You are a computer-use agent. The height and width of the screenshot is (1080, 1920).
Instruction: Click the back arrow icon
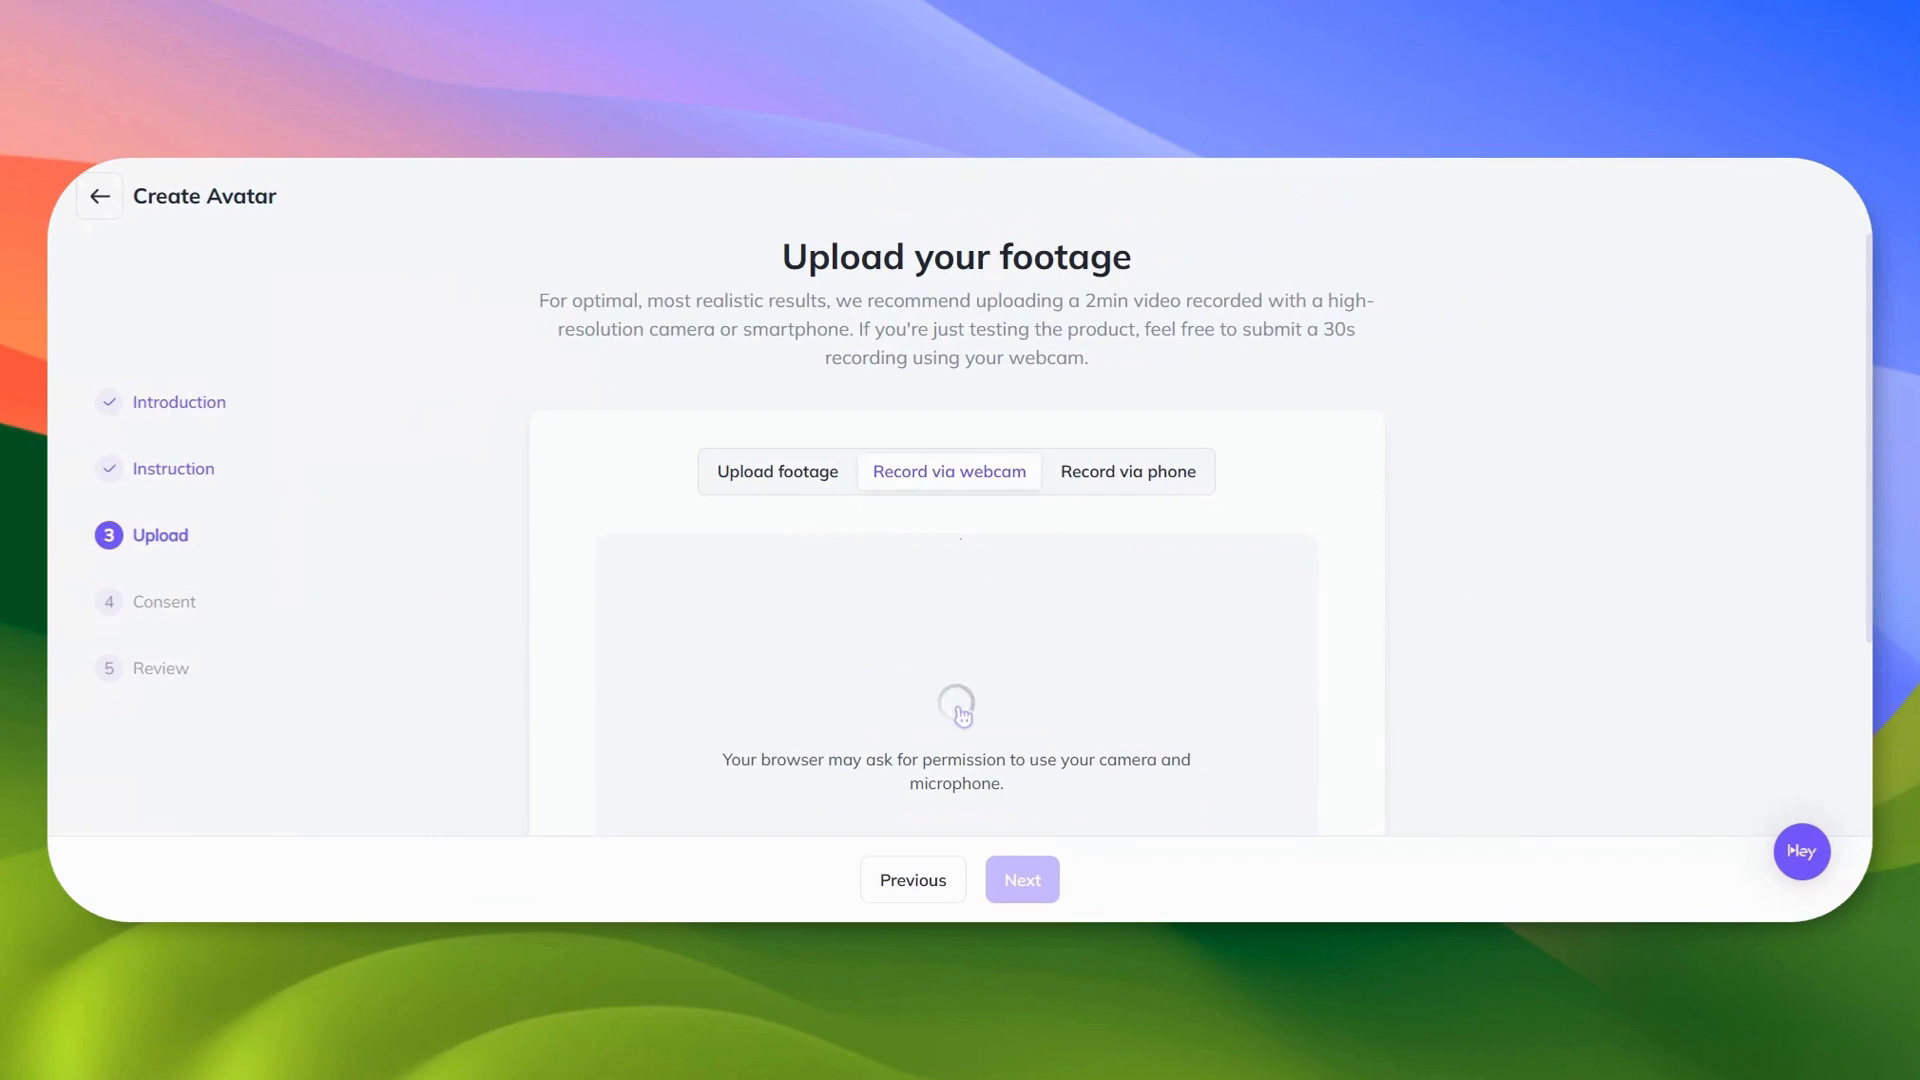(x=100, y=196)
